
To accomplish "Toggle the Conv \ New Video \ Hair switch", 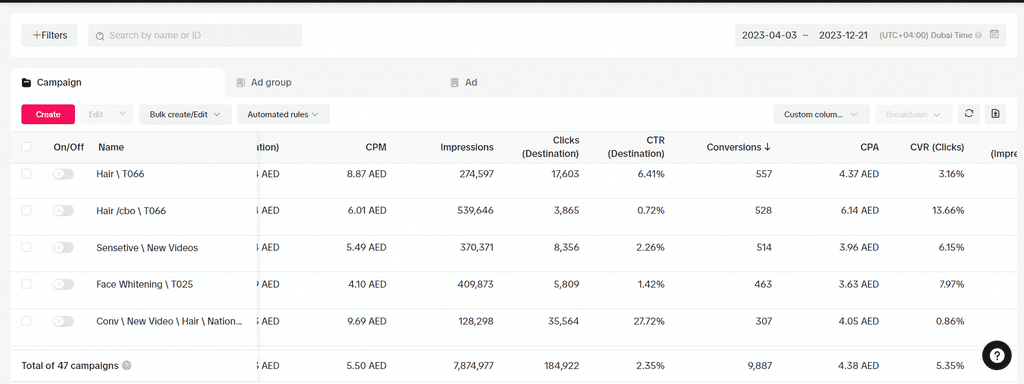I will click(x=63, y=321).
